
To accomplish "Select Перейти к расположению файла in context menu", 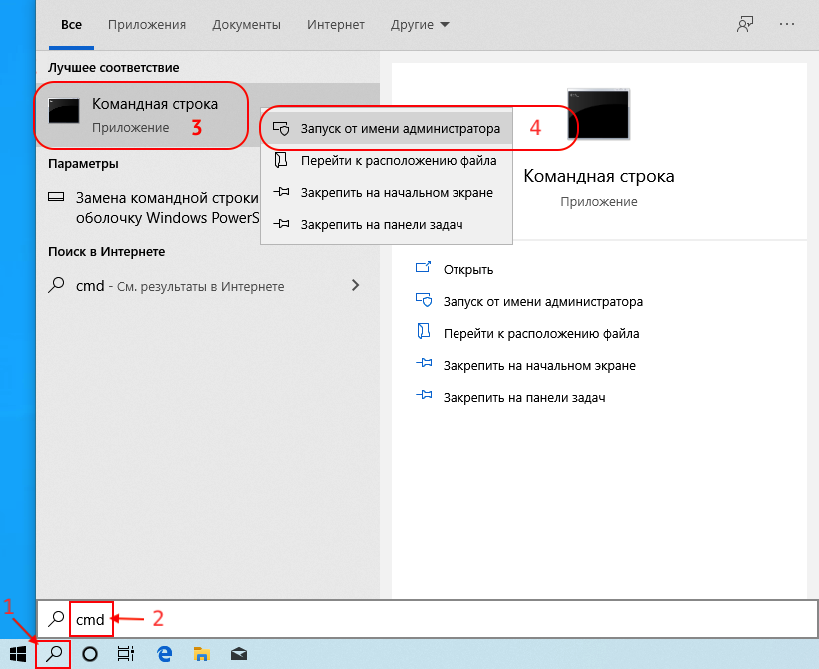I will tap(397, 160).
